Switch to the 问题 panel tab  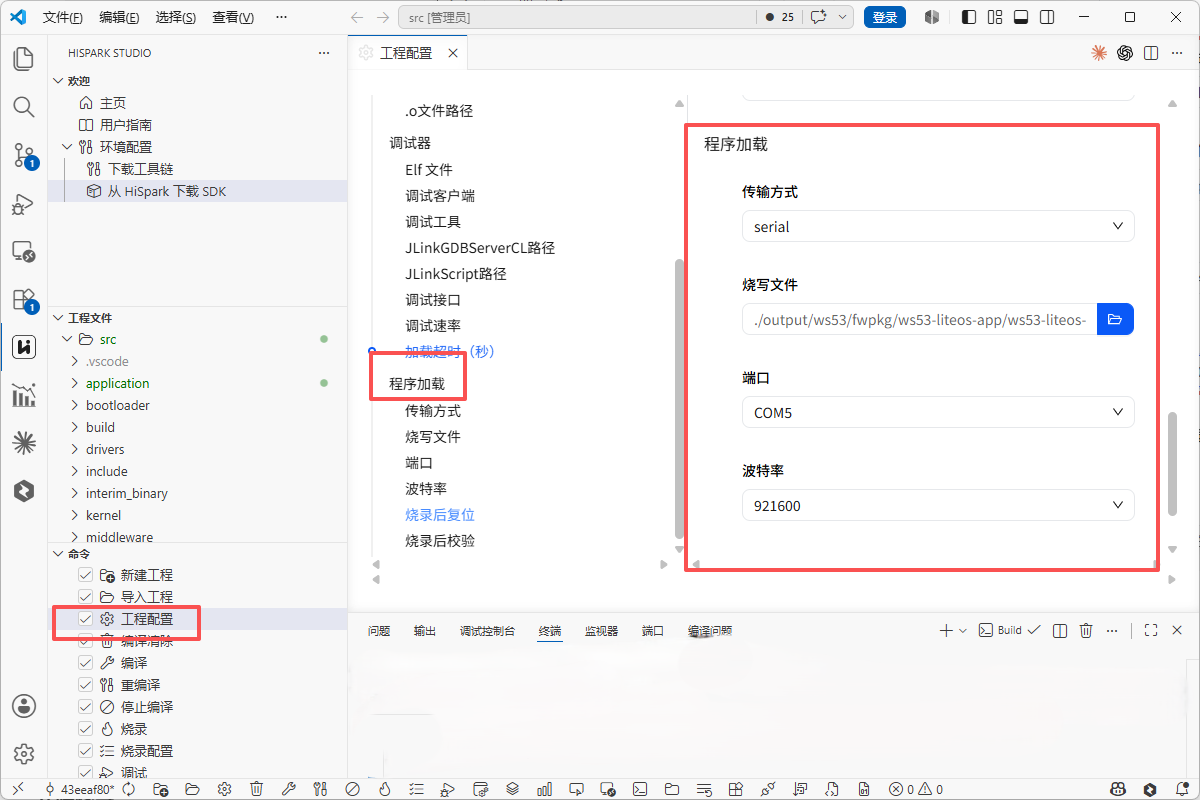[379, 631]
